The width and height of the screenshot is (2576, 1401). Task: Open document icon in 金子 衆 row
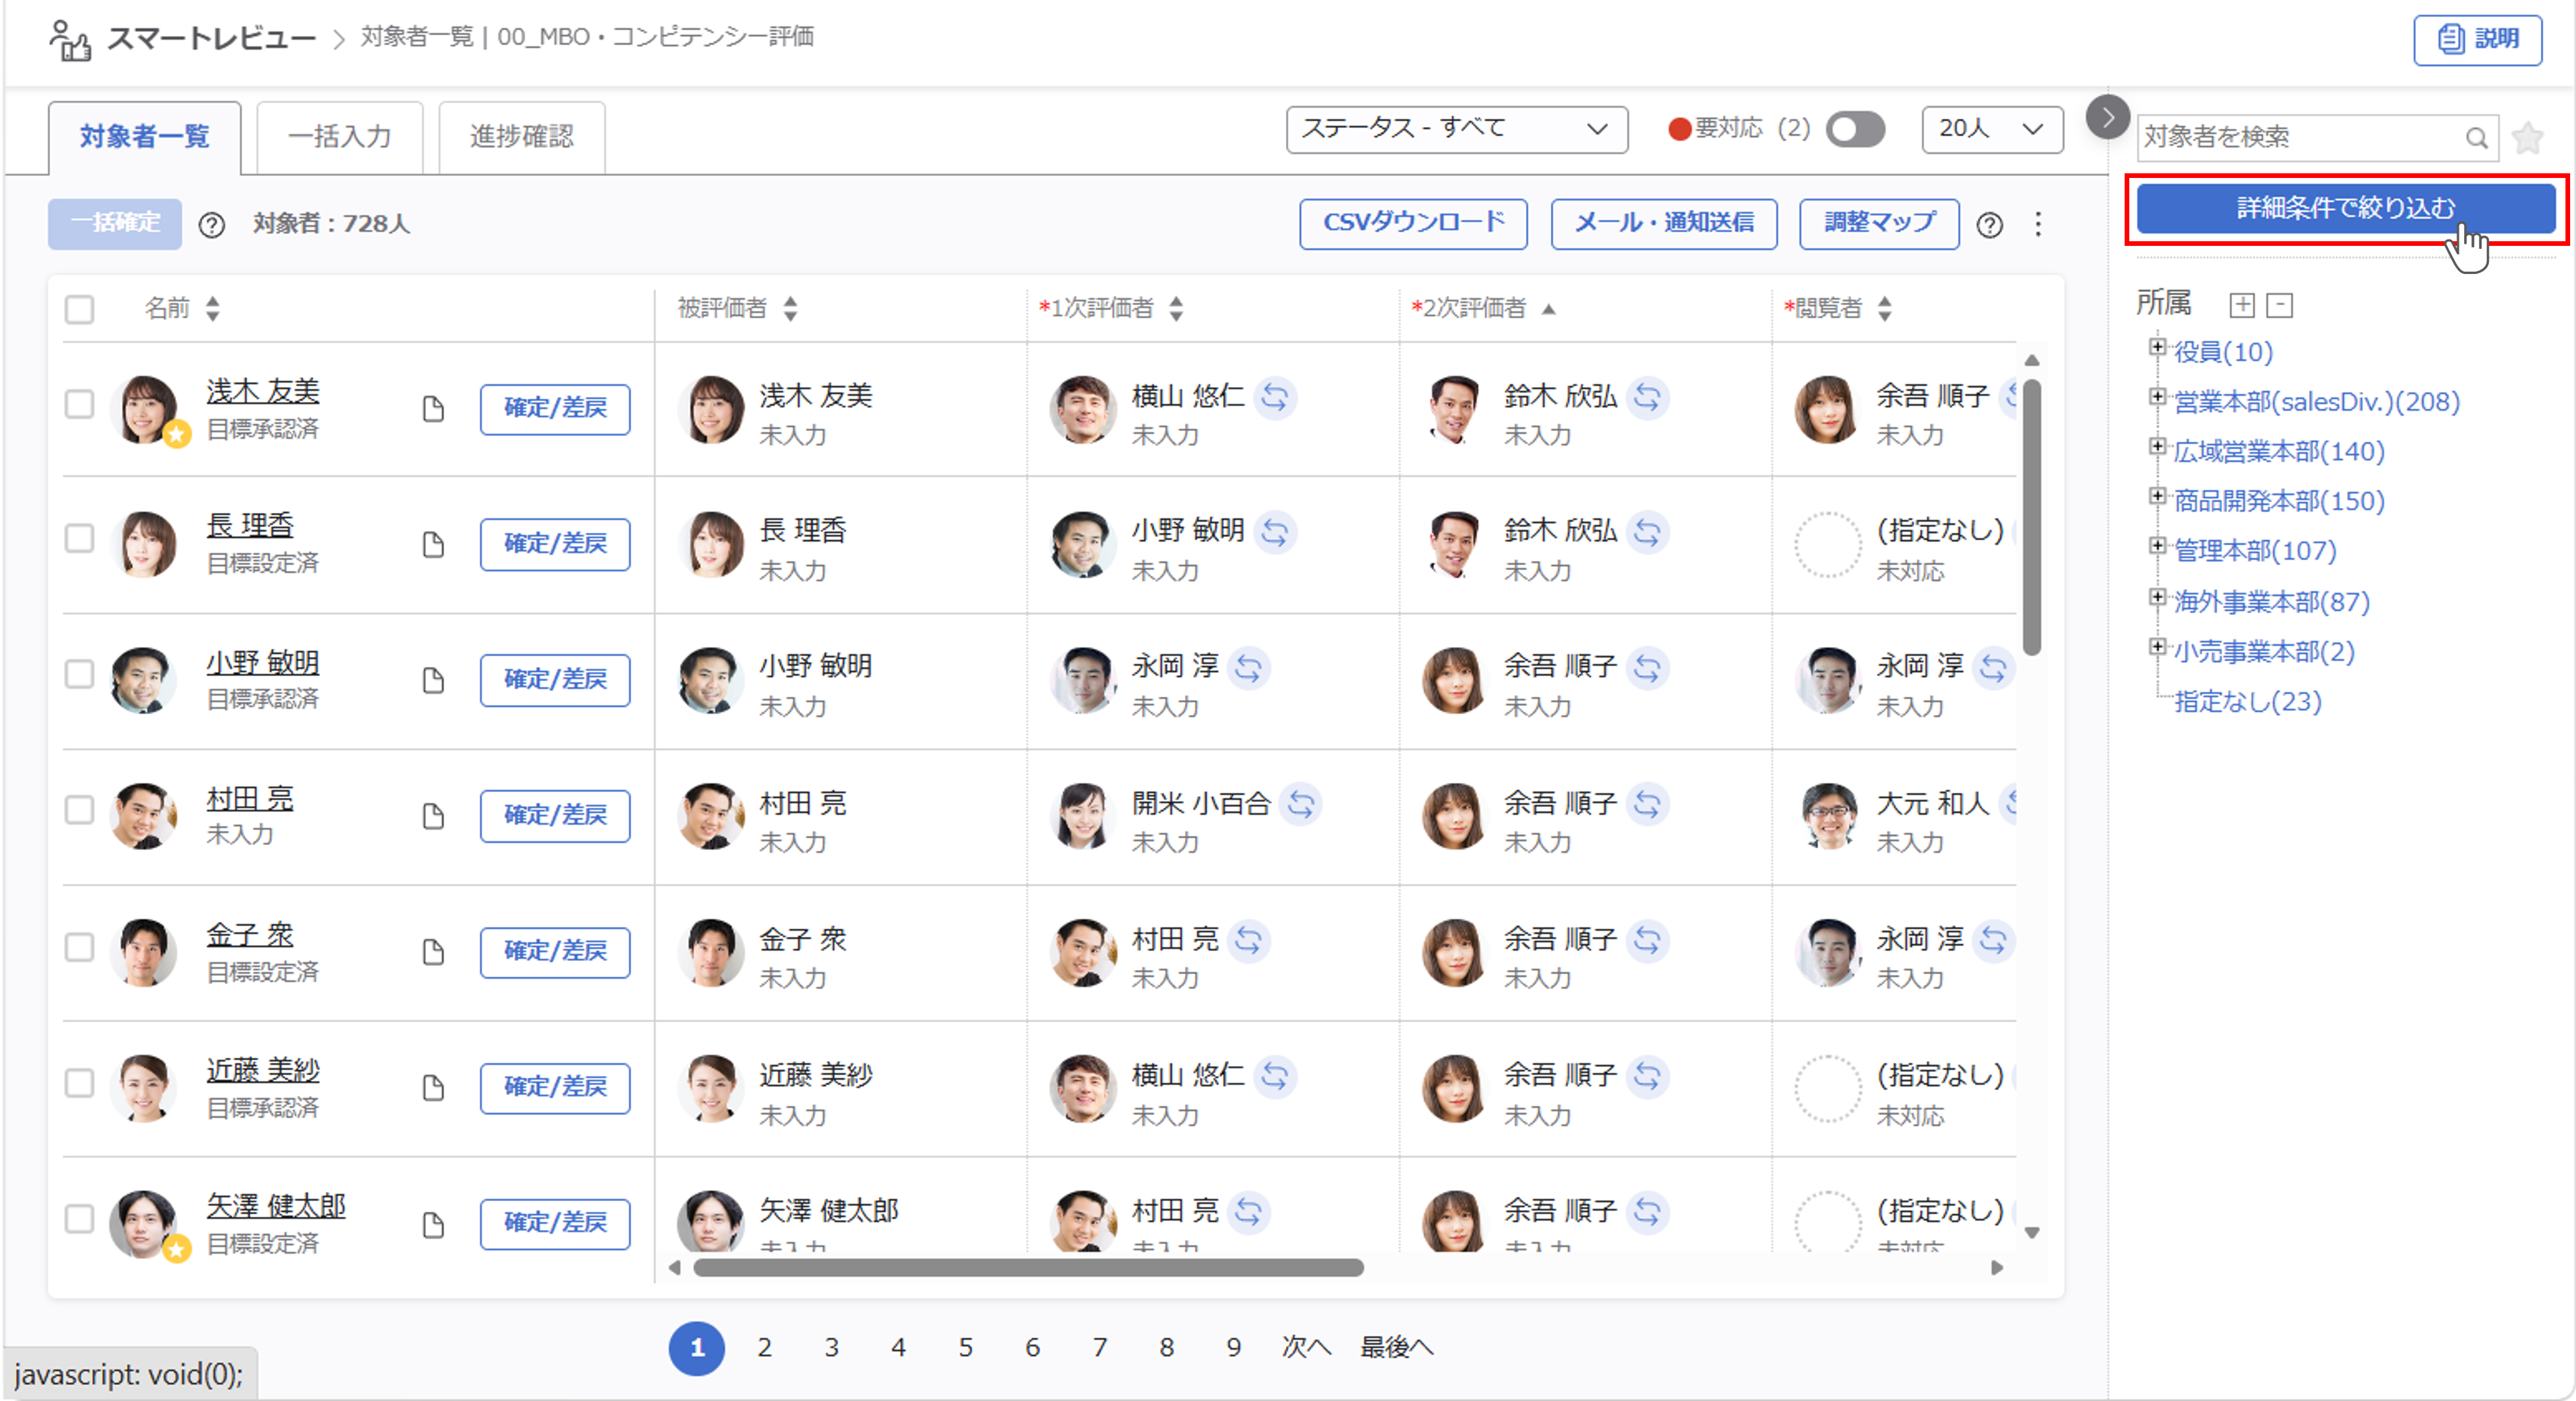click(x=433, y=952)
